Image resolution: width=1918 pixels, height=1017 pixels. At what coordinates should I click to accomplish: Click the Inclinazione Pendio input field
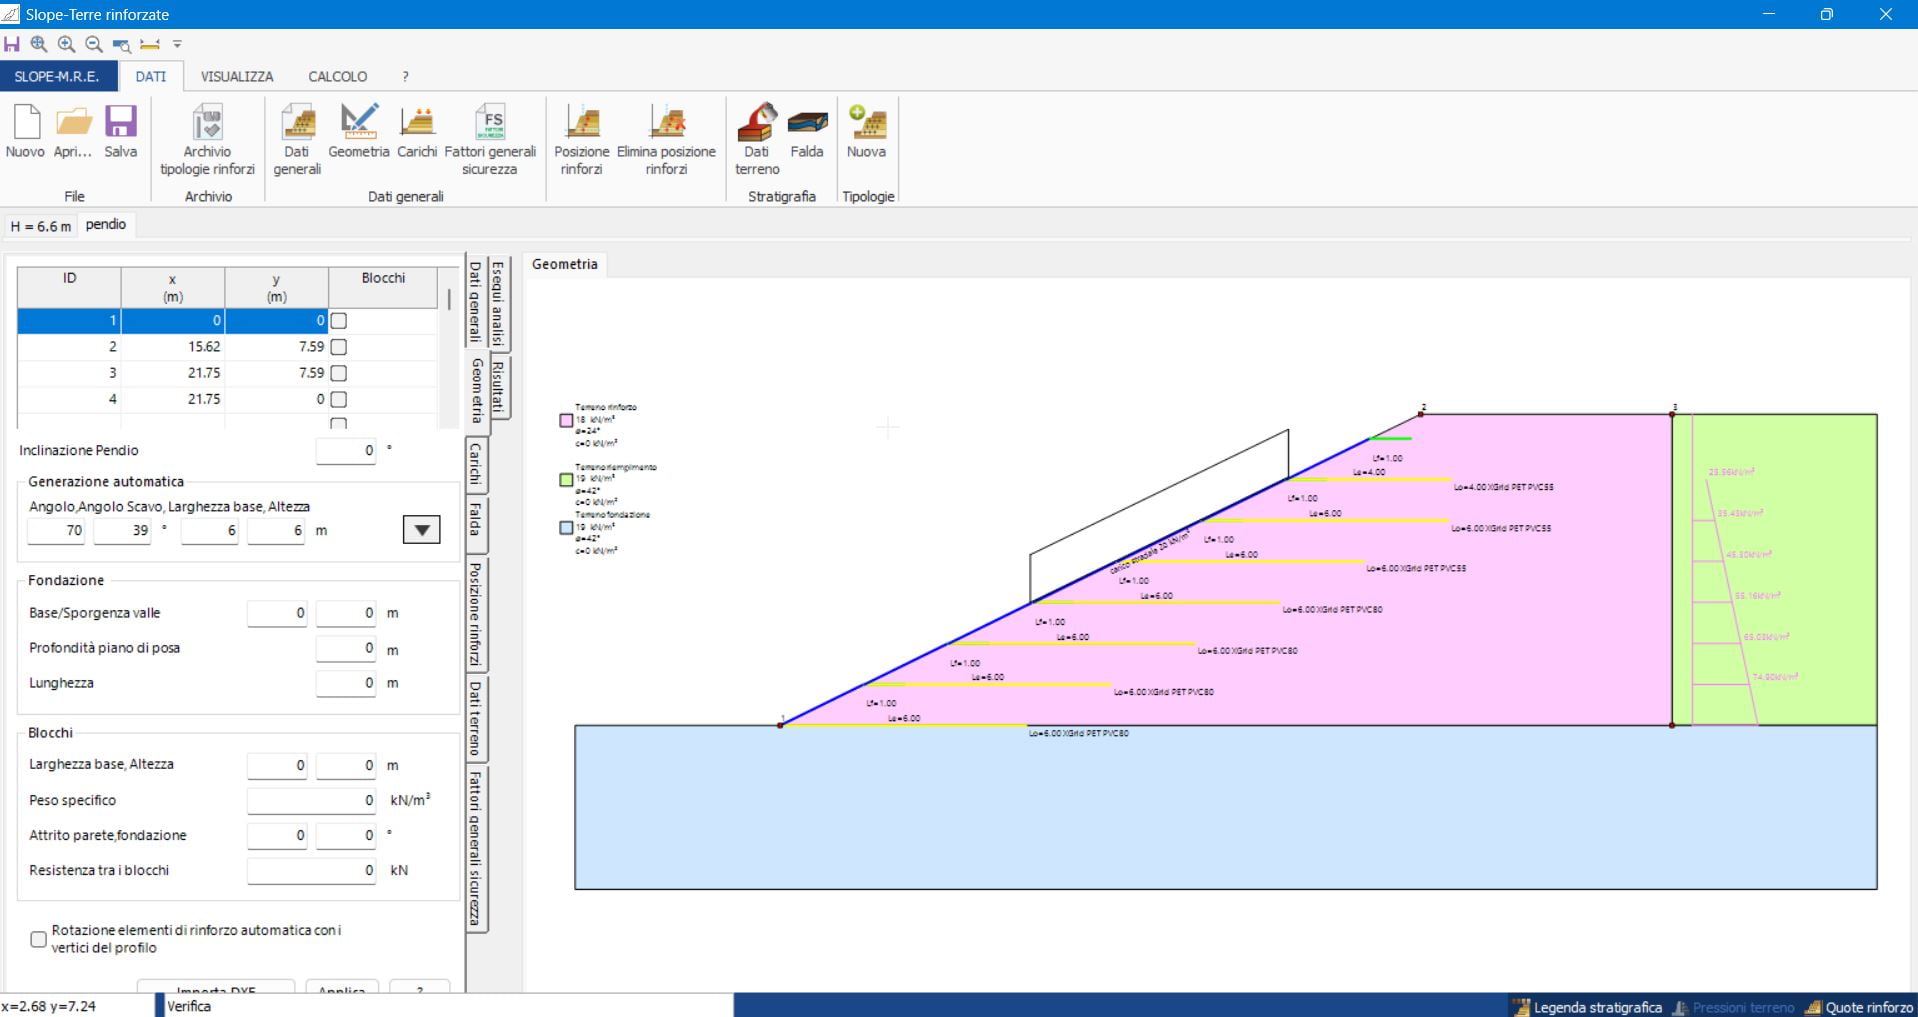coord(346,451)
